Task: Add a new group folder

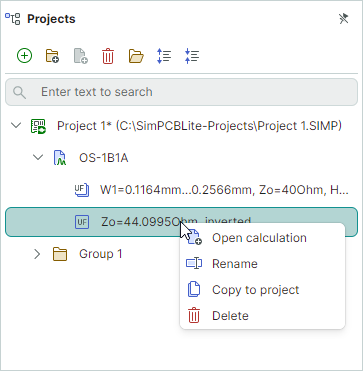Action: pos(52,56)
